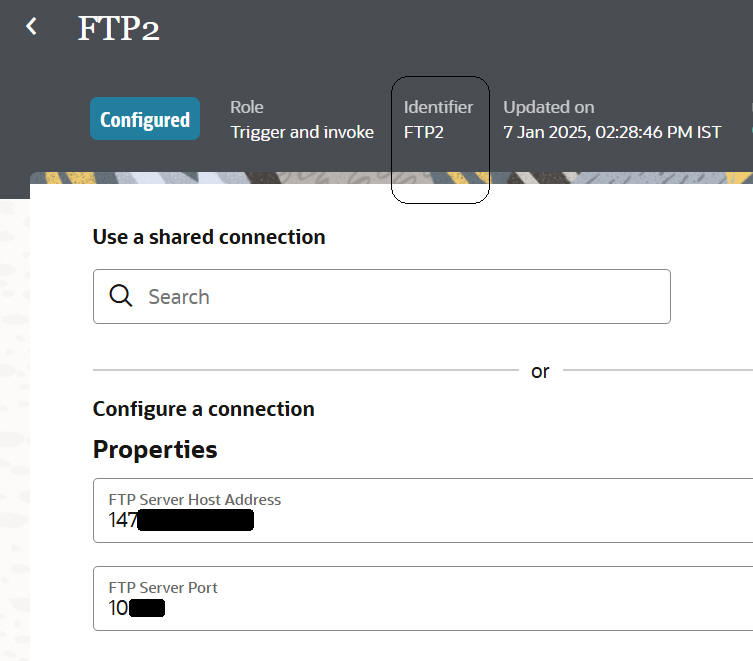Click the 'Updated on' label
Viewport: 753px width, 661px height.
coord(548,107)
